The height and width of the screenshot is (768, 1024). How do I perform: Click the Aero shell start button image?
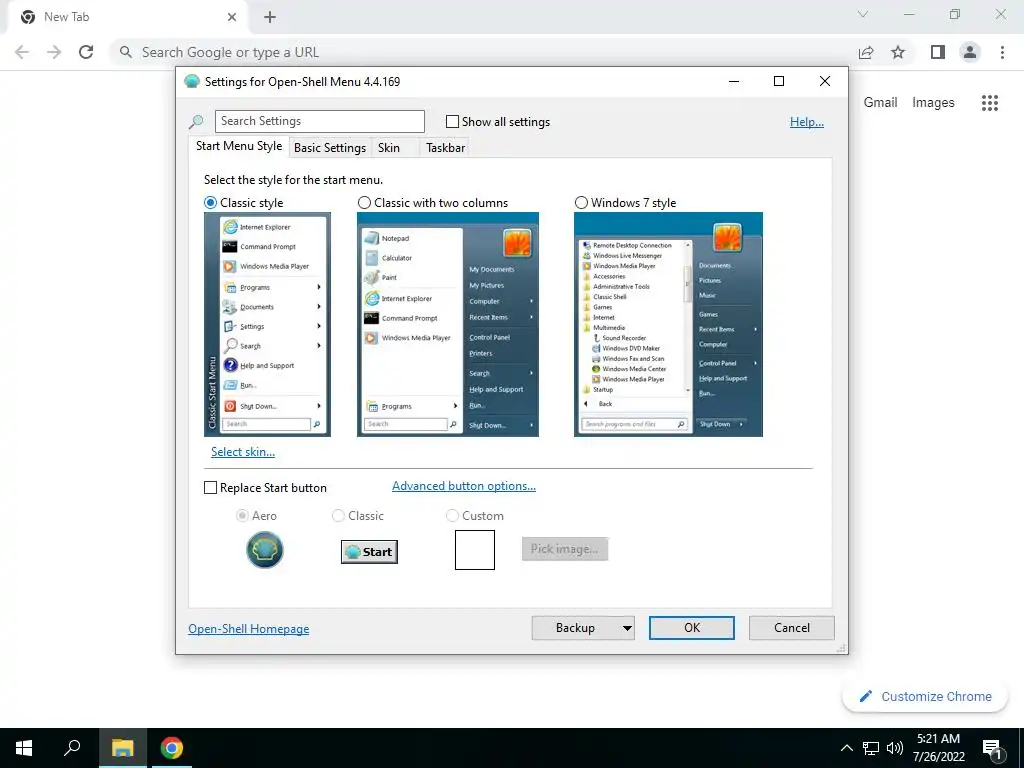(x=264, y=550)
